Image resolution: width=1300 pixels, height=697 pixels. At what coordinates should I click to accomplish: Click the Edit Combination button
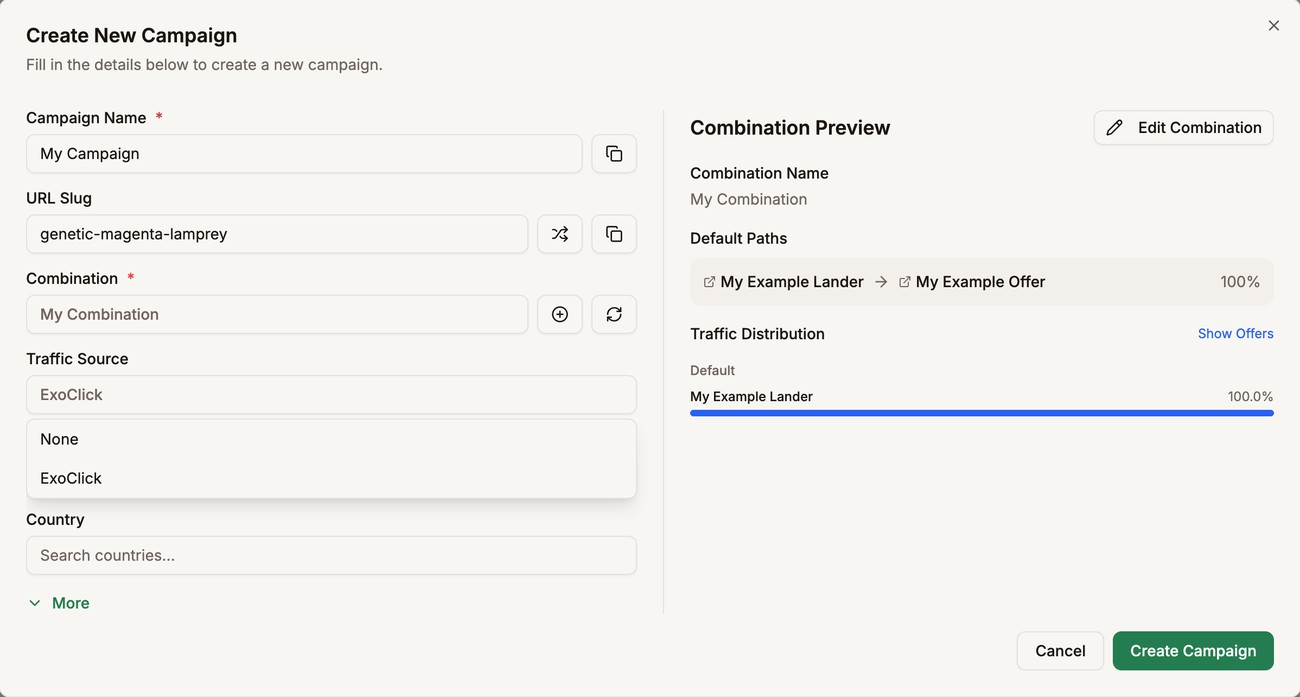(1183, 128)
